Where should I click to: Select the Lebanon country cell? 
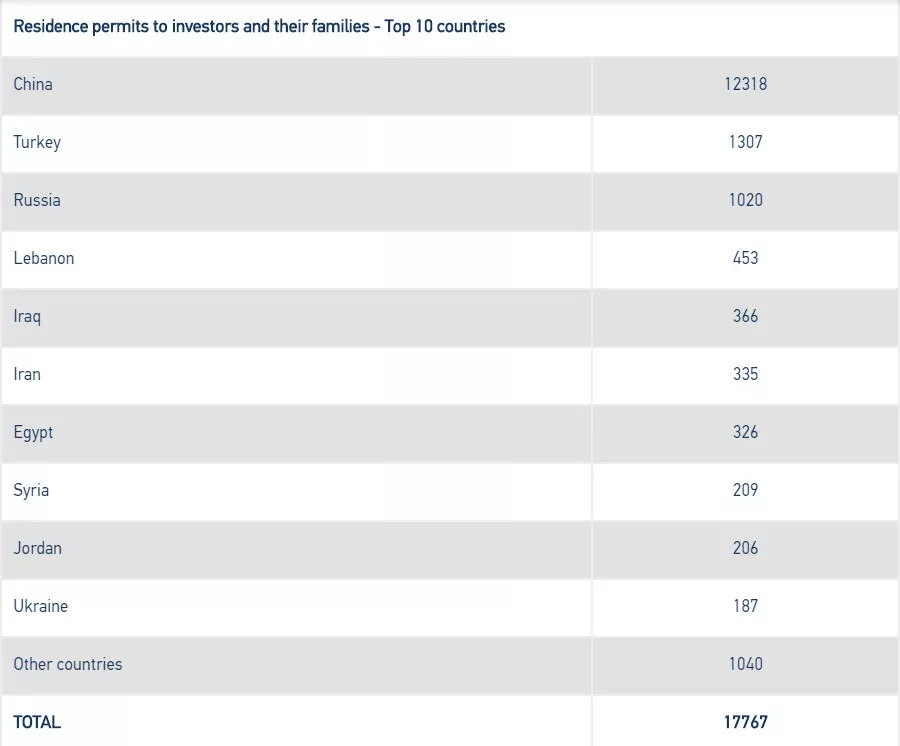(x=44, y=258)
